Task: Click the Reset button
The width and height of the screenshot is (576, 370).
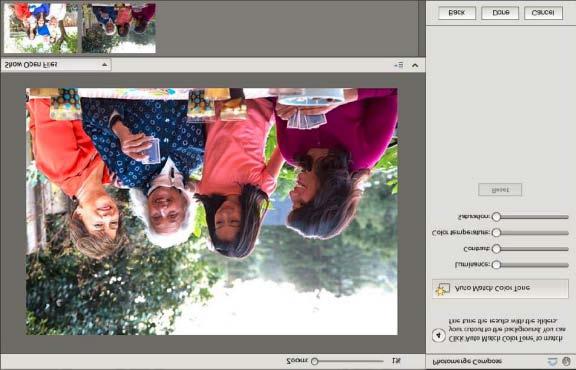Action: pyautogui.click(x=500, y=190)
